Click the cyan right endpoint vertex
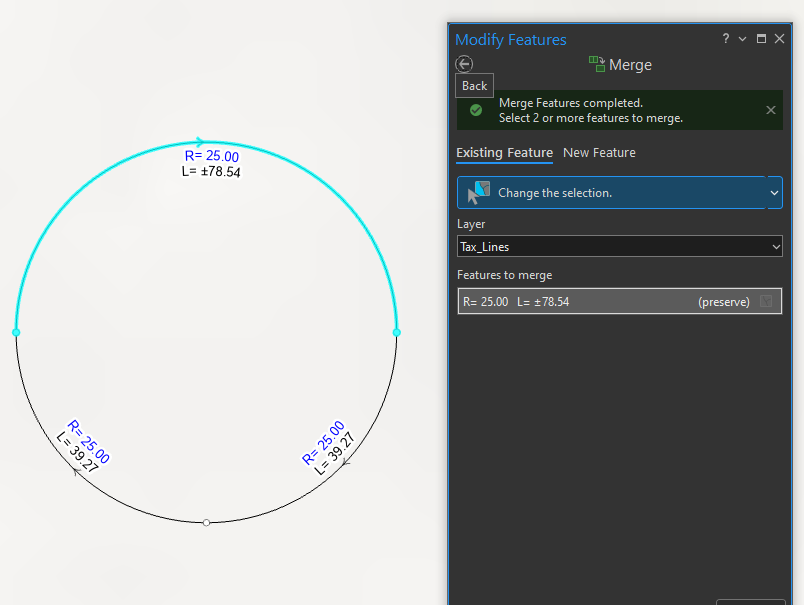The image size is (804, 605). [396, 333]
